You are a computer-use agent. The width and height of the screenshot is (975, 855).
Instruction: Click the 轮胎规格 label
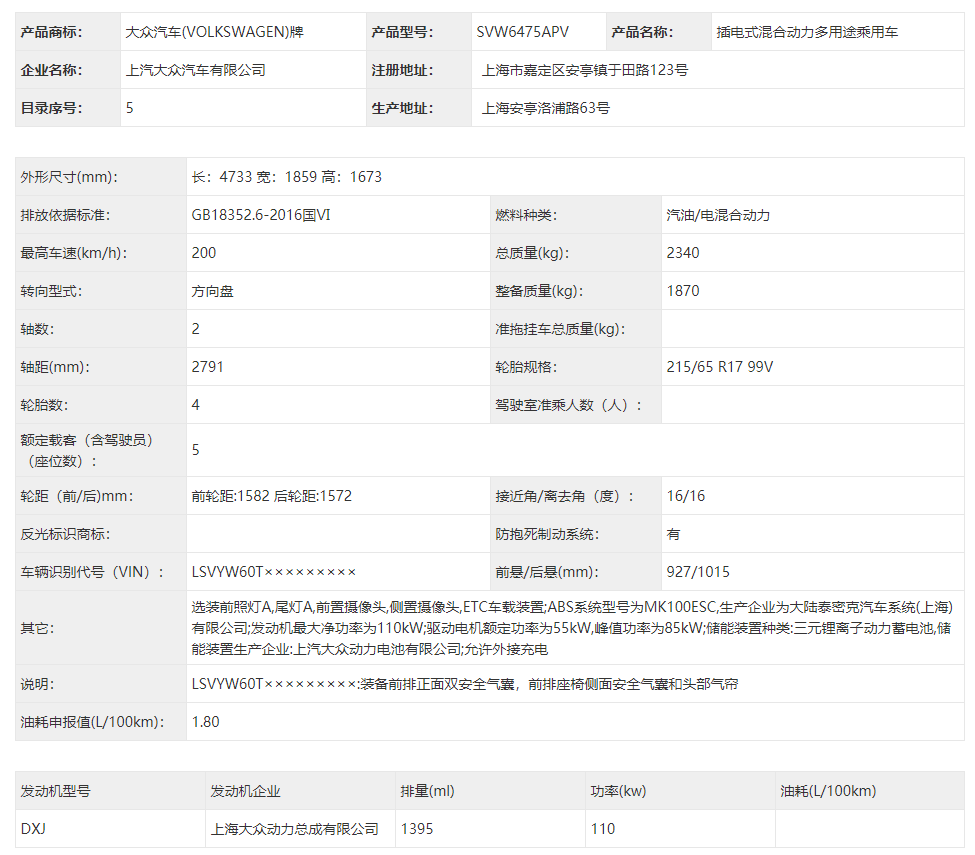[x=526, y=367]
